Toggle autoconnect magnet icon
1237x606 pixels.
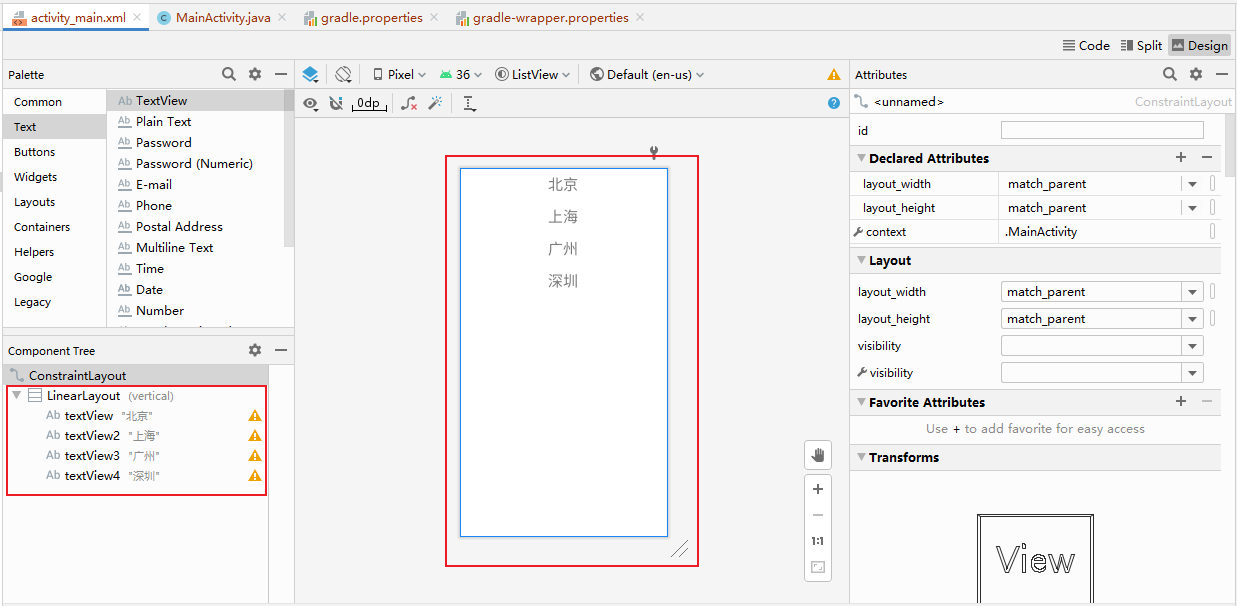[x=336, y=103]
